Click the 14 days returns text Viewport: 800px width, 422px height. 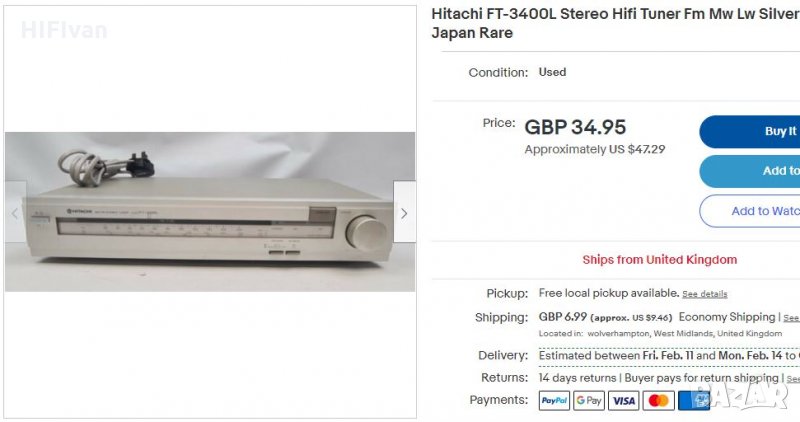coord(578,378)
